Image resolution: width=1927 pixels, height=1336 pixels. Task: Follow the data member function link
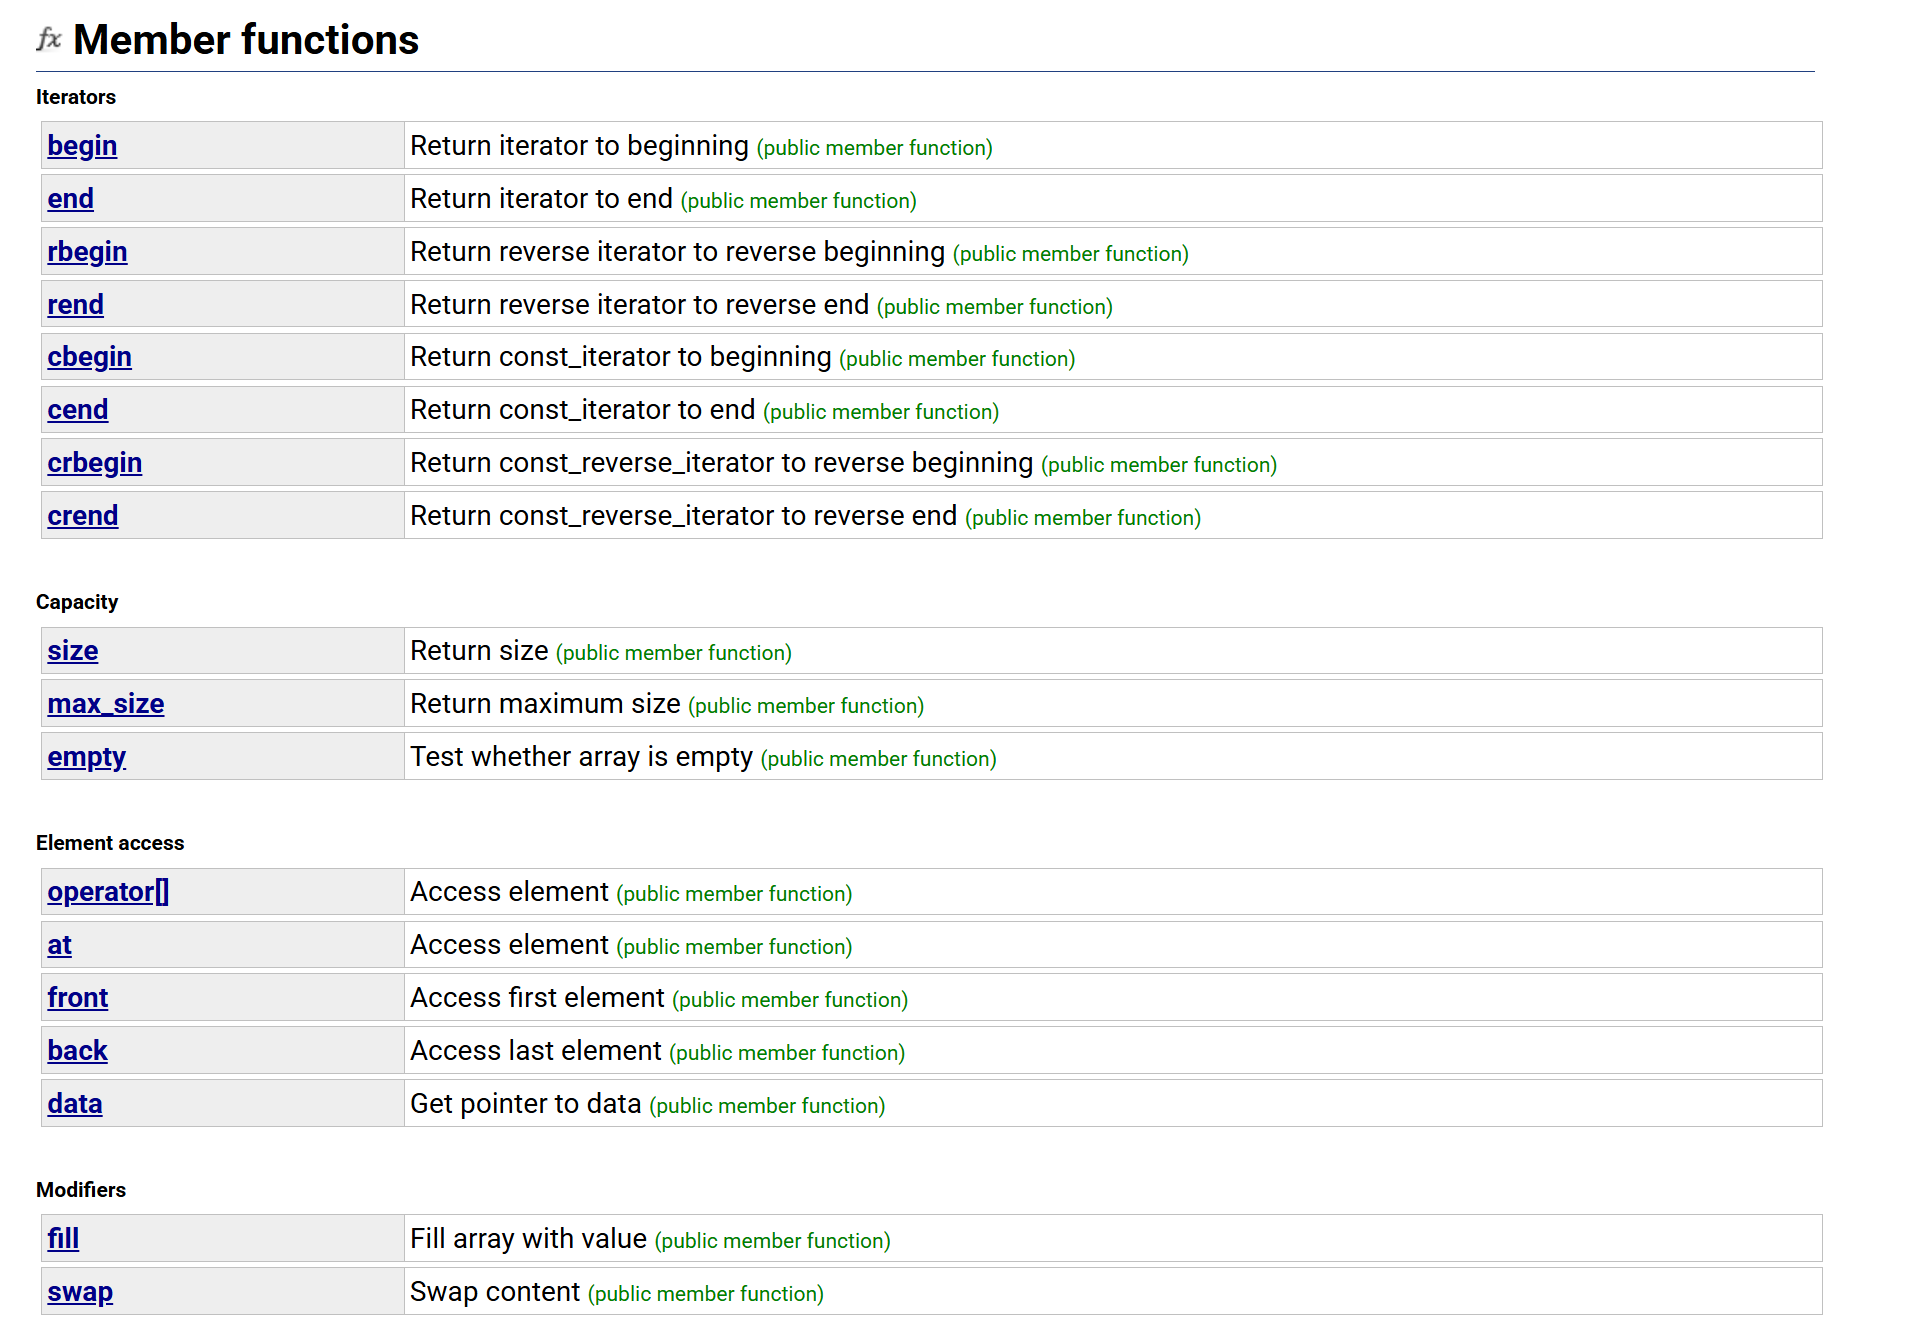click(74, 1104)
